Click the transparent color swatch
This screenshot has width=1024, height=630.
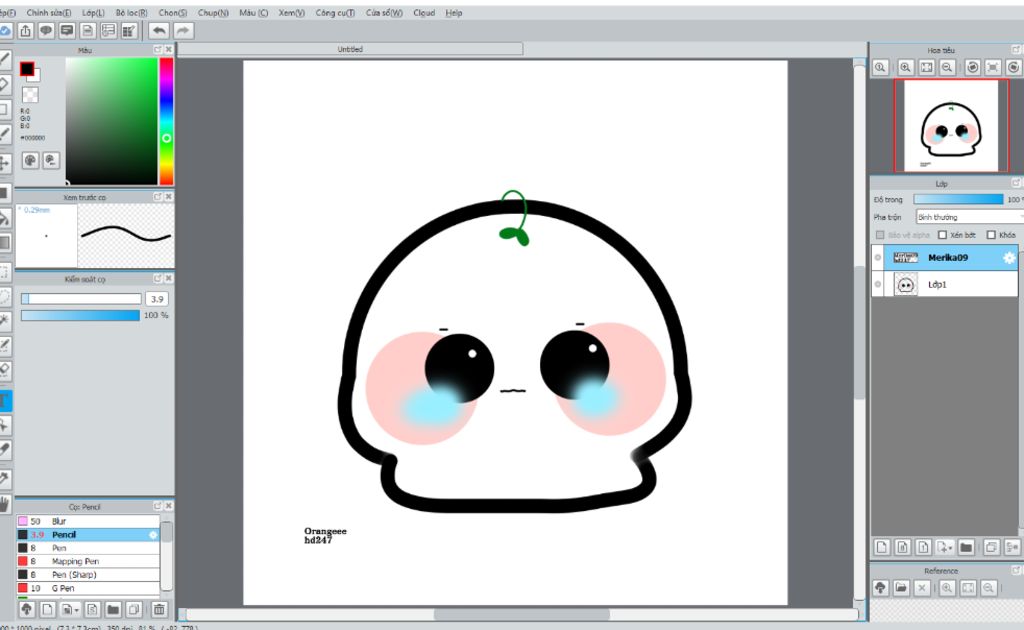coord(30,95)
